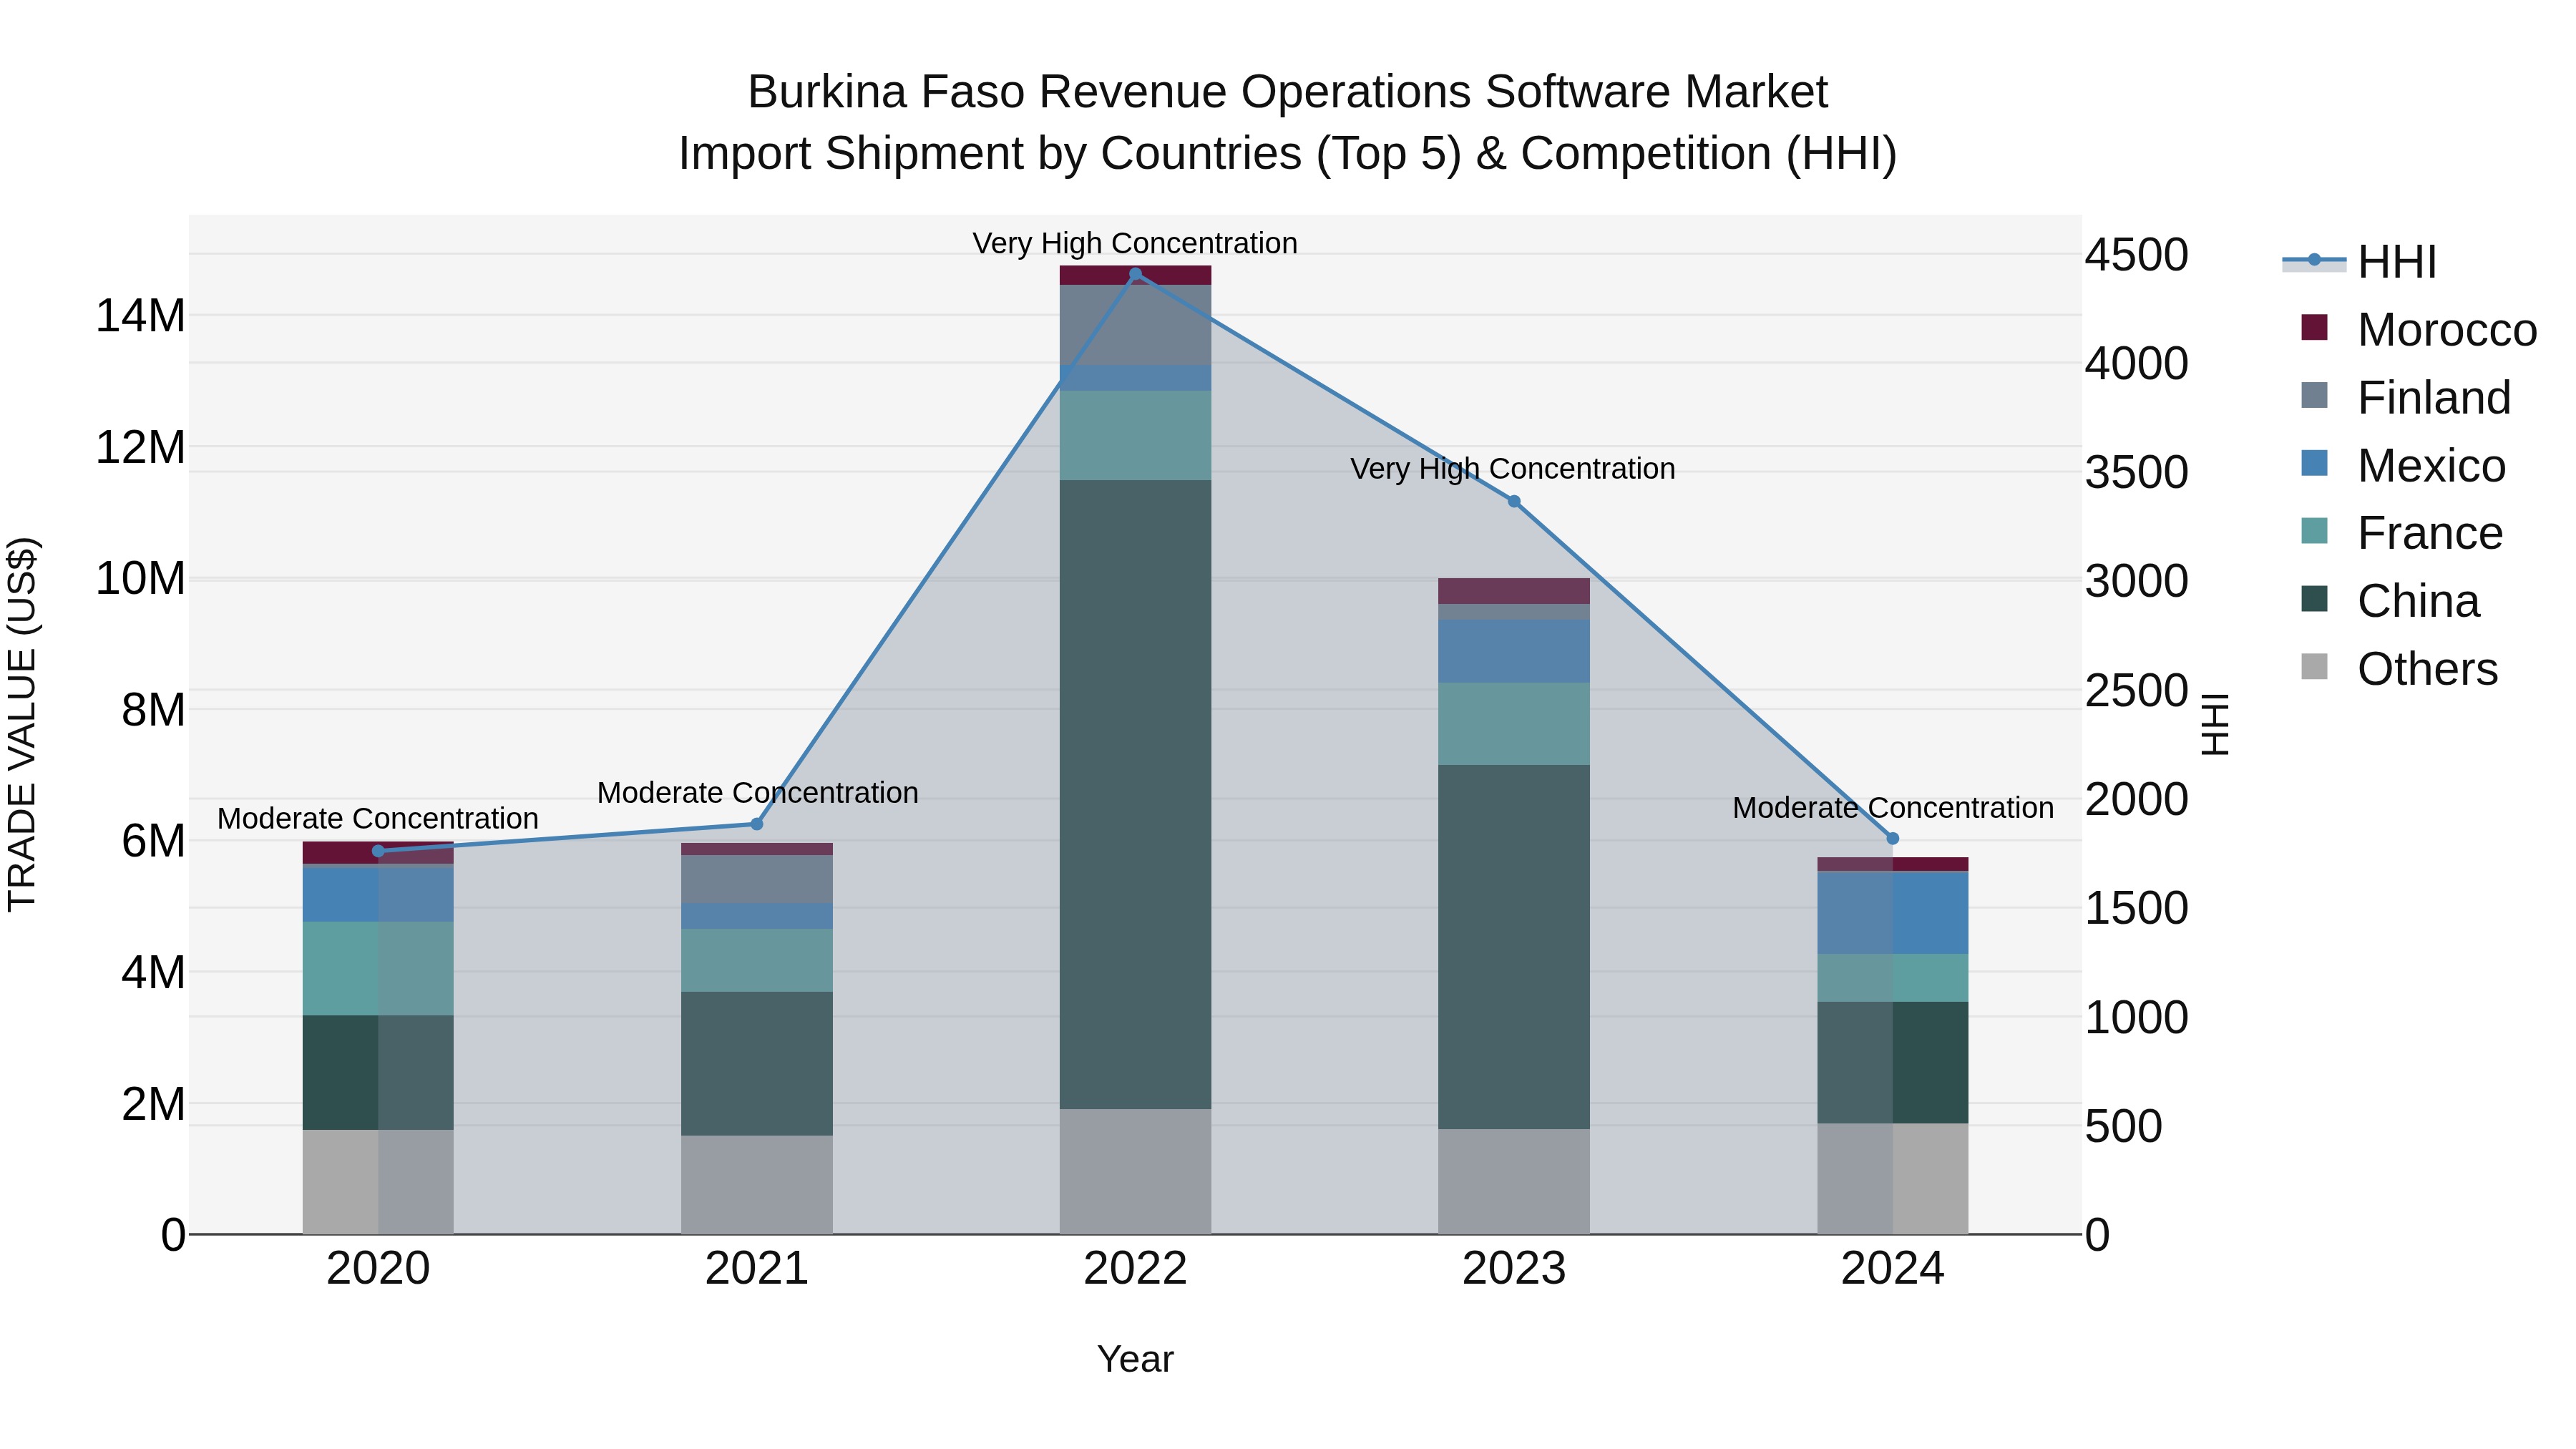Screen dimensions: 2576x1449
Task: Click the HHI line marker in legend
Action: (x=2314, y=260)
